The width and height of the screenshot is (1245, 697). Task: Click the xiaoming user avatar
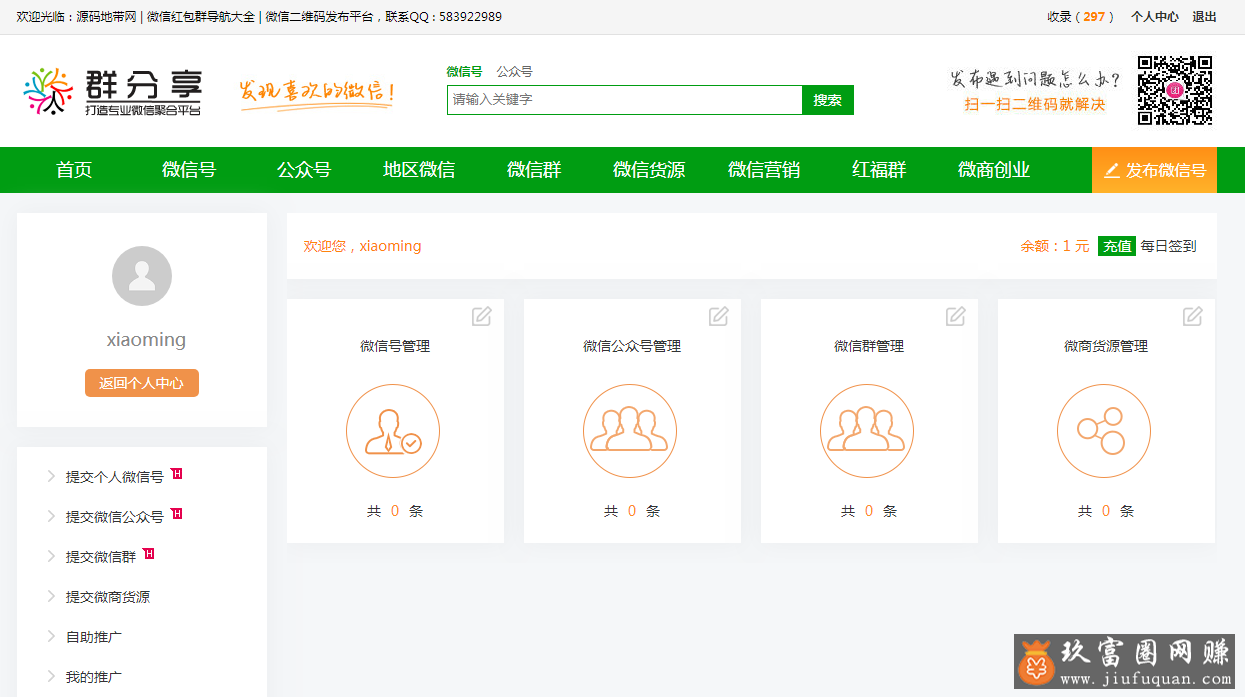[x=142, y=276]
